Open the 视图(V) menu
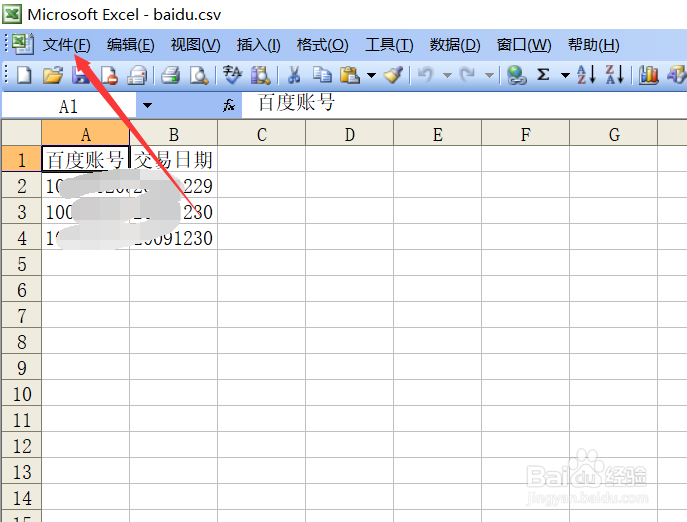Screen dimensions: 687x522 (195, 45)
